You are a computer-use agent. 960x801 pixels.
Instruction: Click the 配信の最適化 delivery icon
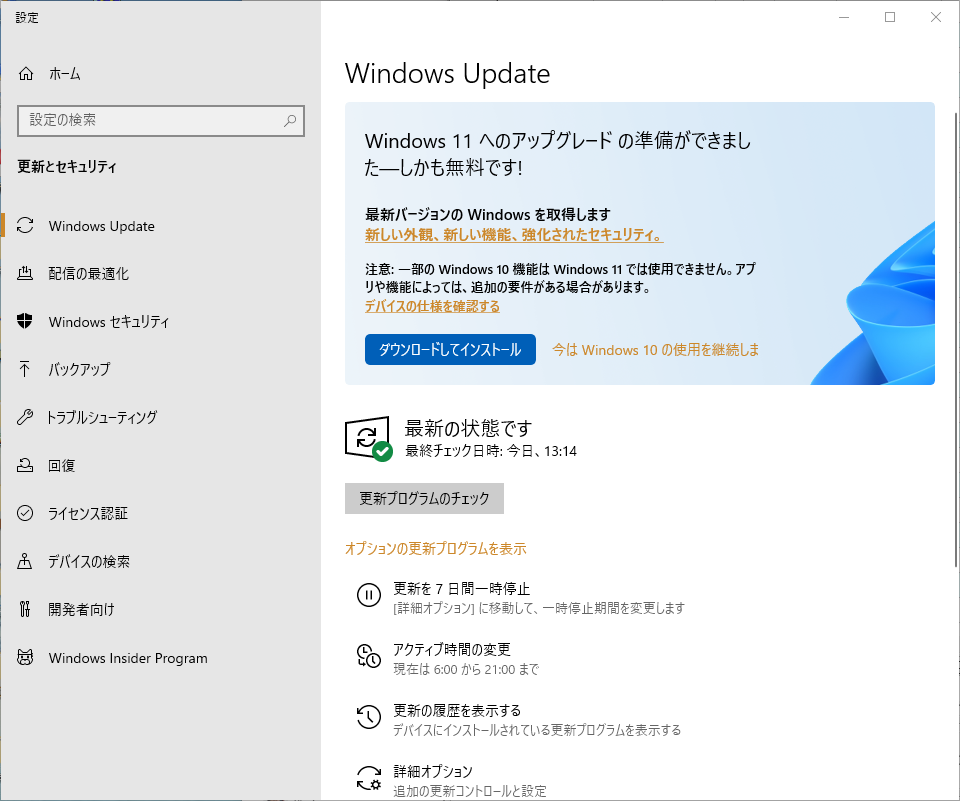25,273
